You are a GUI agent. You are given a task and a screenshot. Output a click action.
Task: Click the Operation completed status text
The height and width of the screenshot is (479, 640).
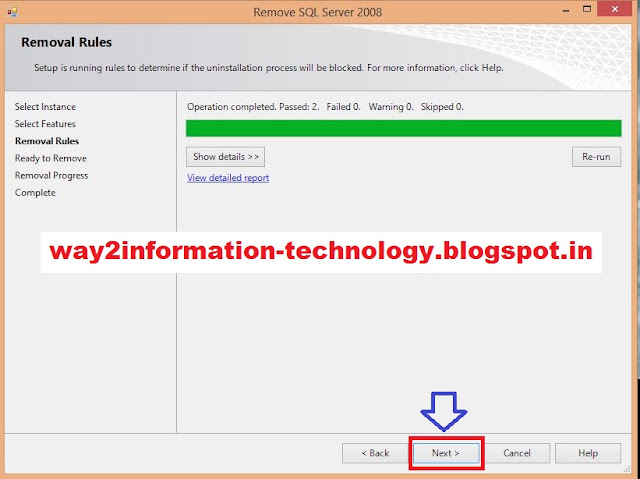[325, 107]
